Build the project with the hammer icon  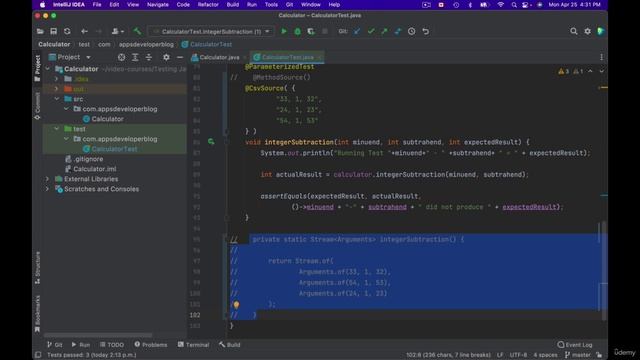click(137, 31)
